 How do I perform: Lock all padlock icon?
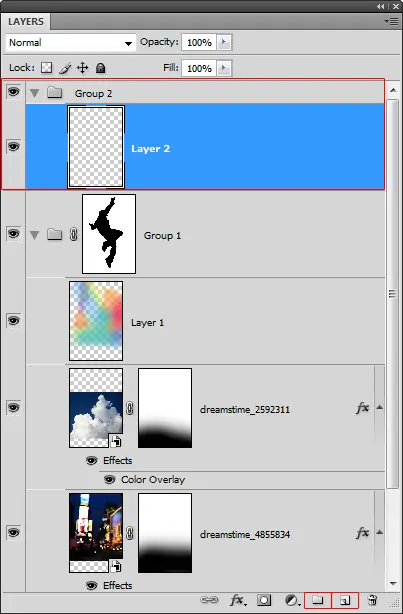coord(101,68)
